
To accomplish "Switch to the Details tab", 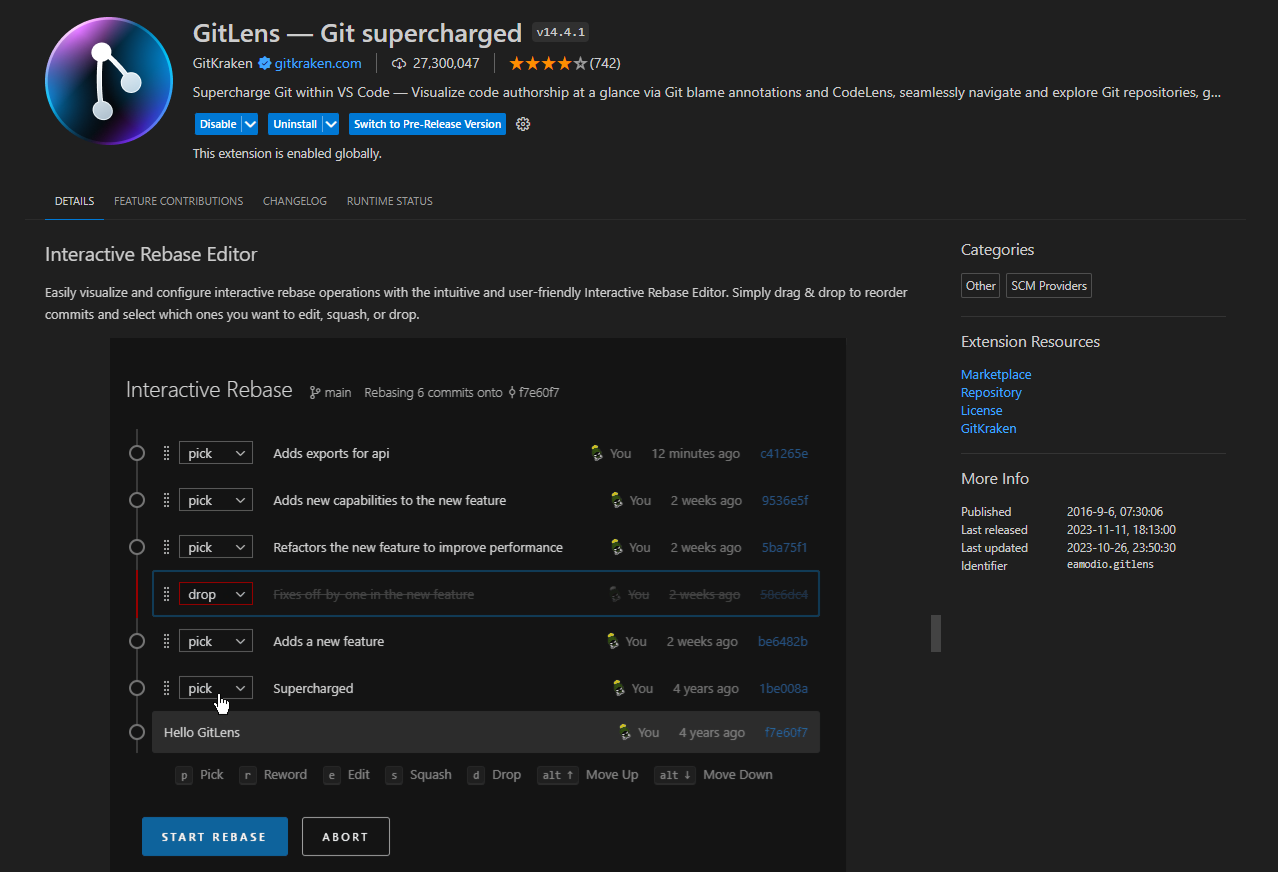I will pyautogui.click(x=74, y=201).
